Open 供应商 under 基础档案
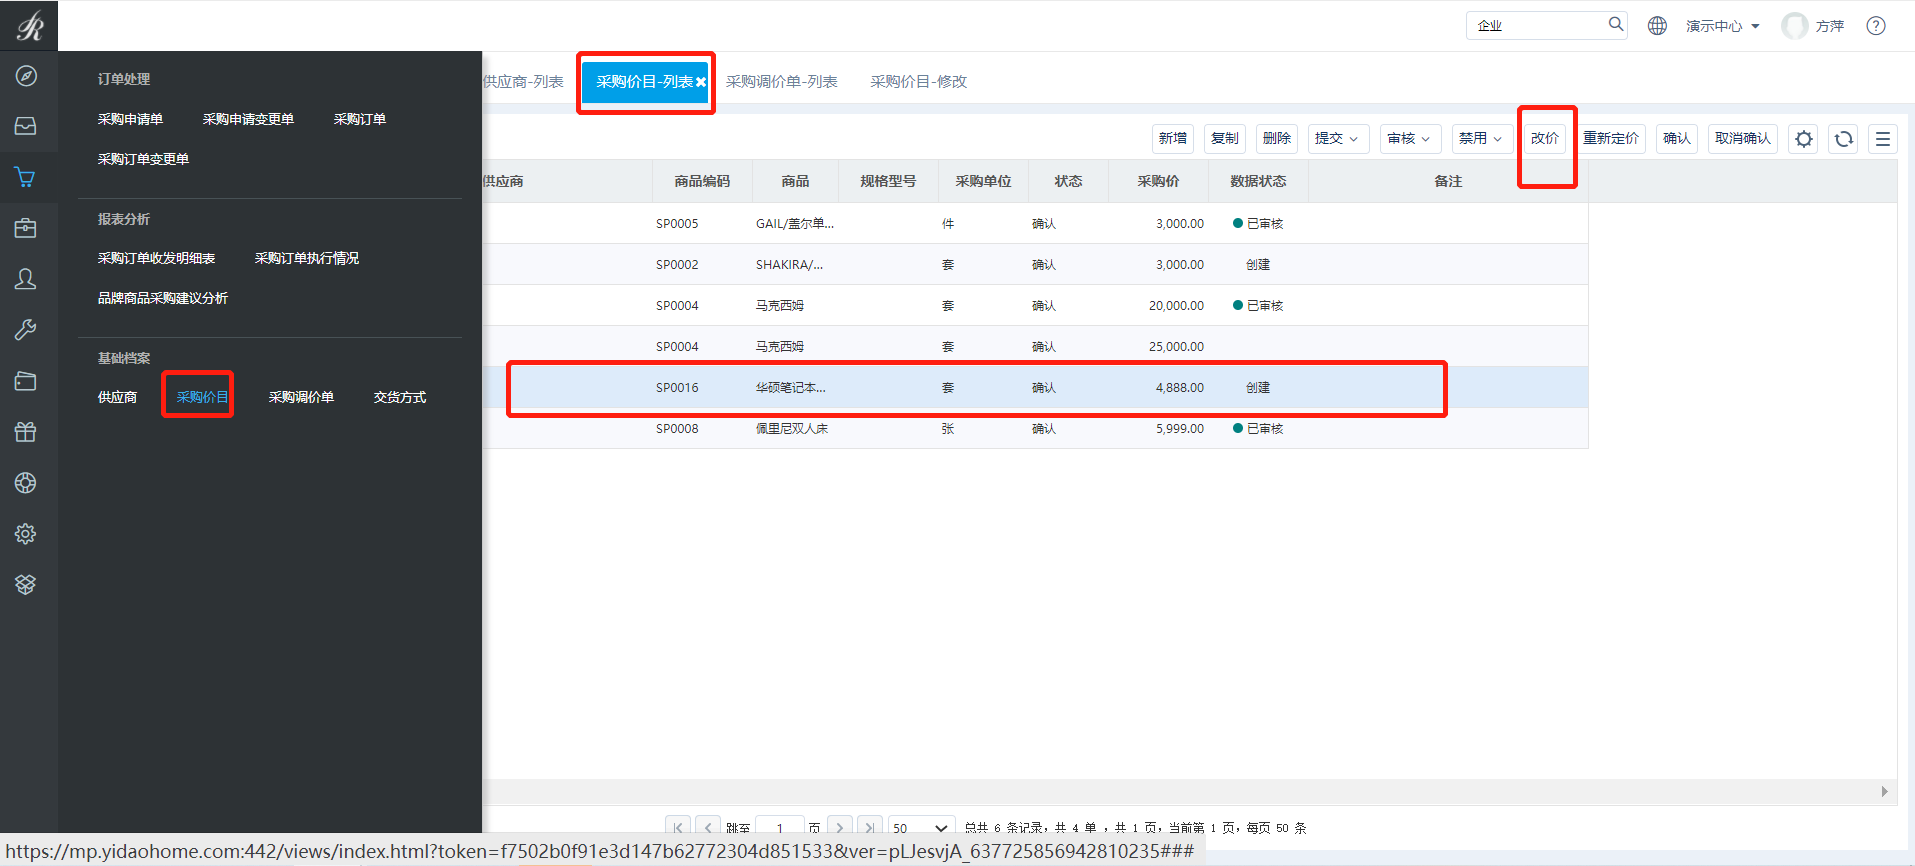The height and width of the screenshot is (866, 1915). coord(117,397)
